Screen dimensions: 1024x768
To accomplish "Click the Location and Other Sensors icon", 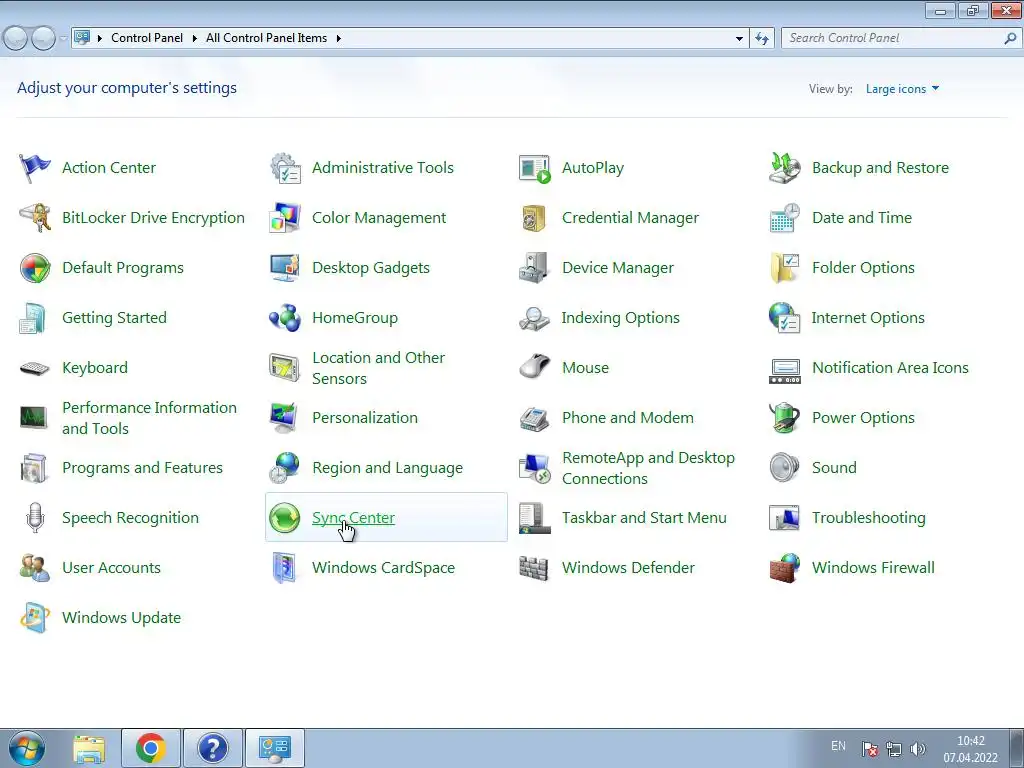I will point(285,368).
